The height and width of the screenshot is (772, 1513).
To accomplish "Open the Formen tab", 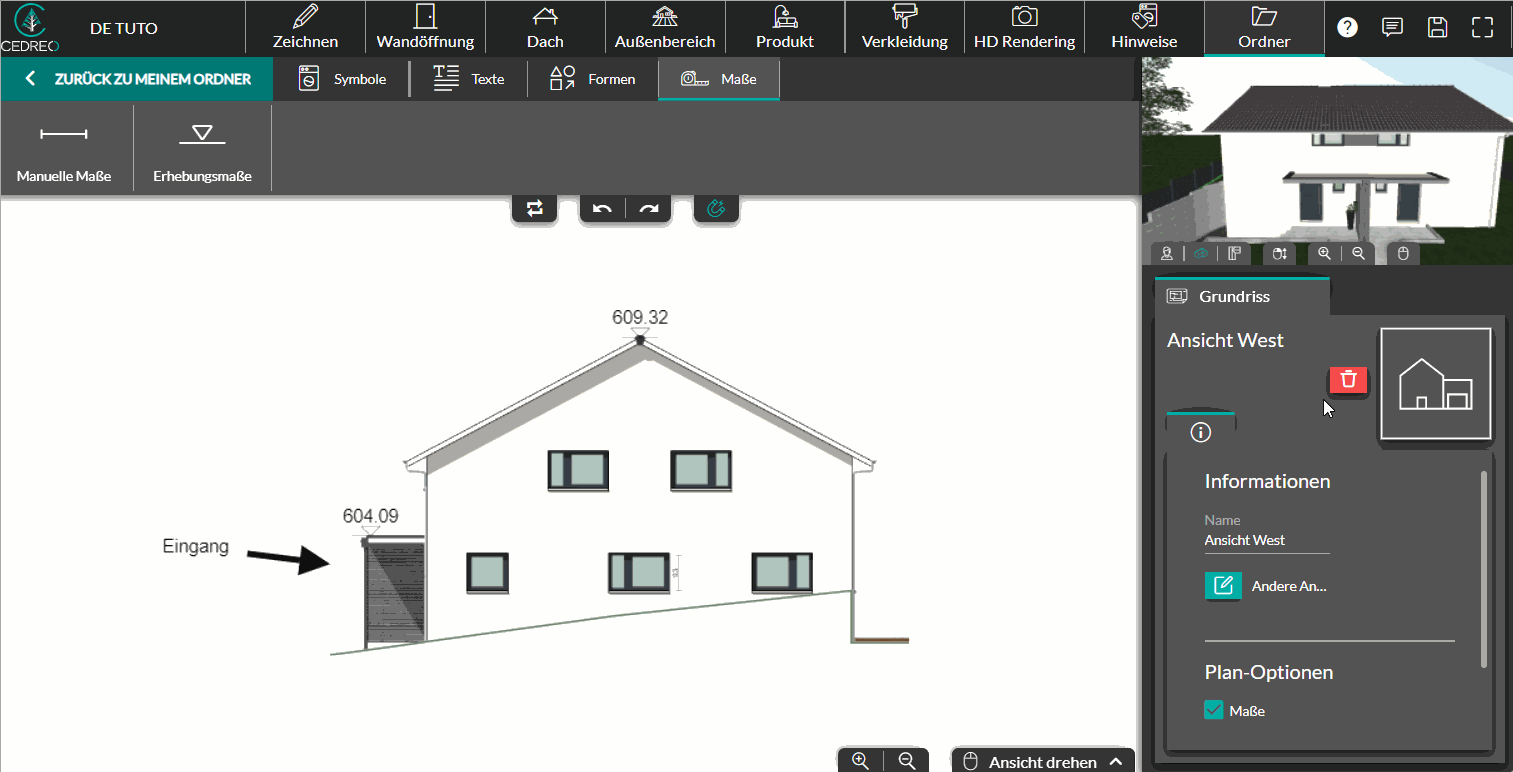I will coord(593,79).
